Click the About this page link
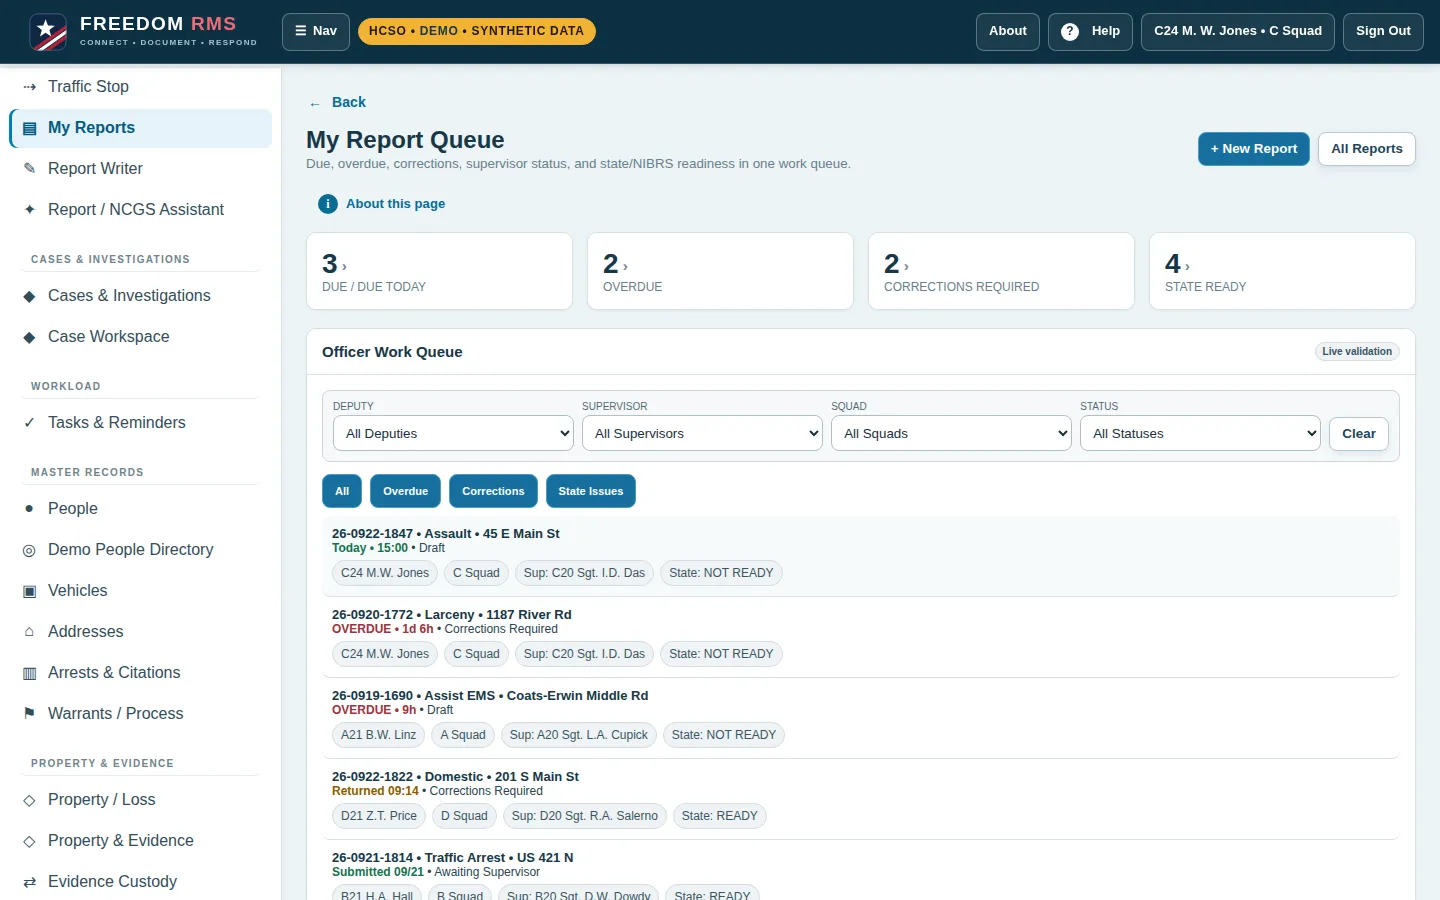 395,204
